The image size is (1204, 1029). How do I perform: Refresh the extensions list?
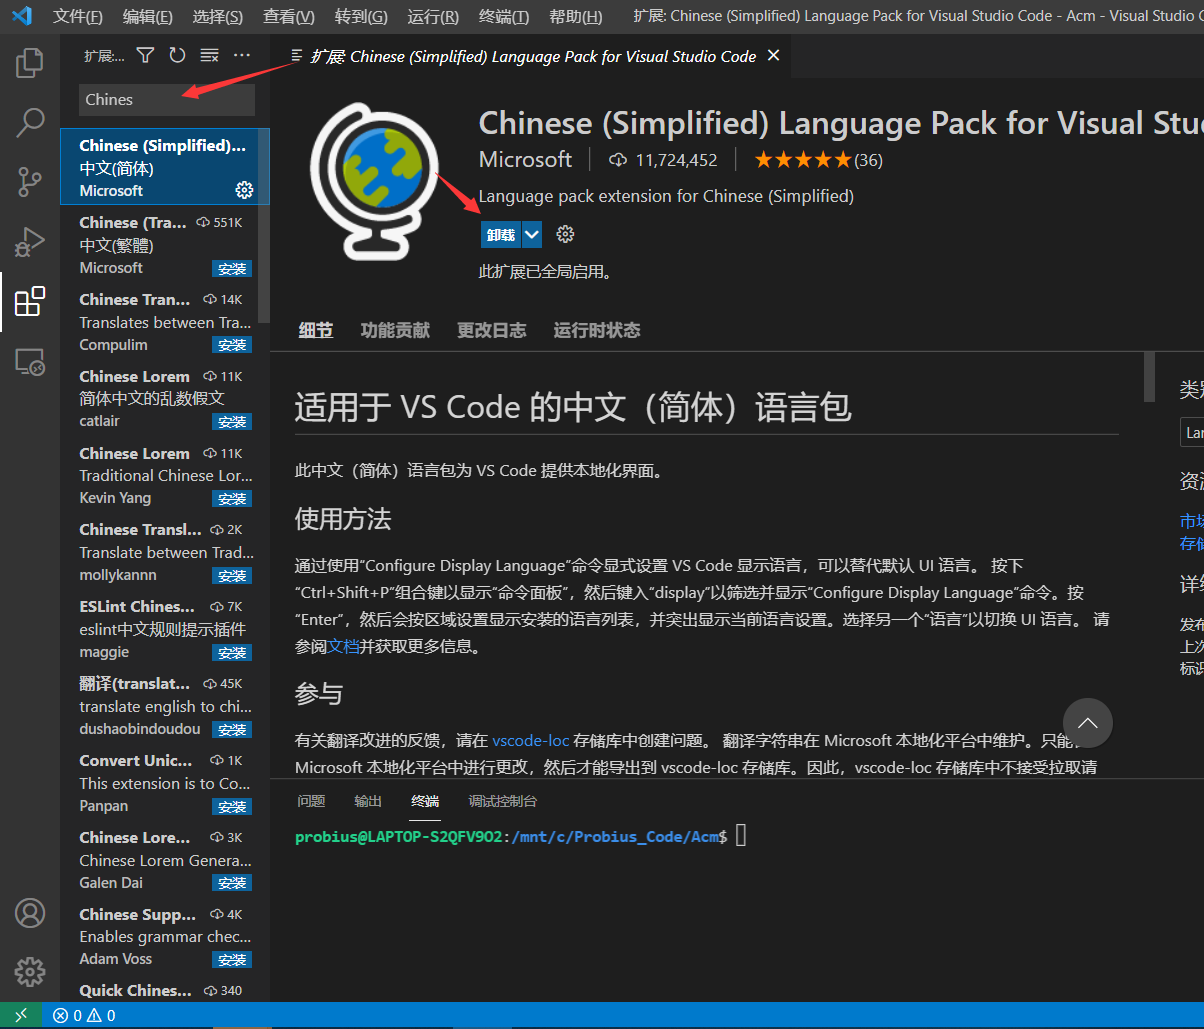177,56
